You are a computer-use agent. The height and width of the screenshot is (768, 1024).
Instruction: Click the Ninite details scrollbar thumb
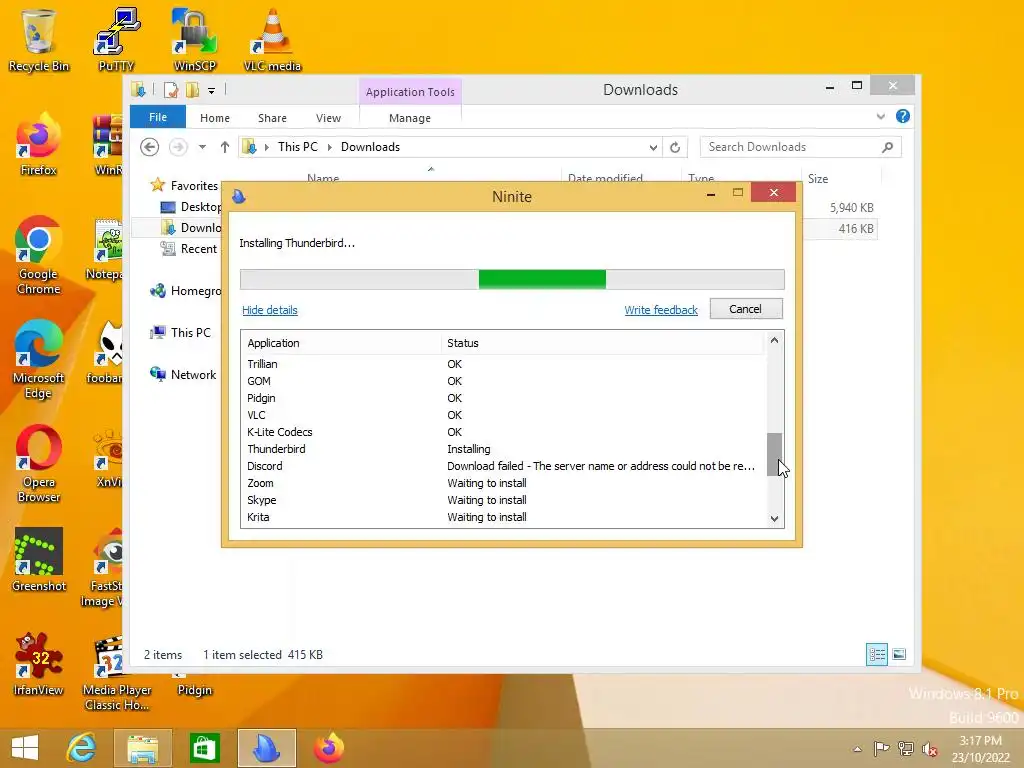pos(775,455)
